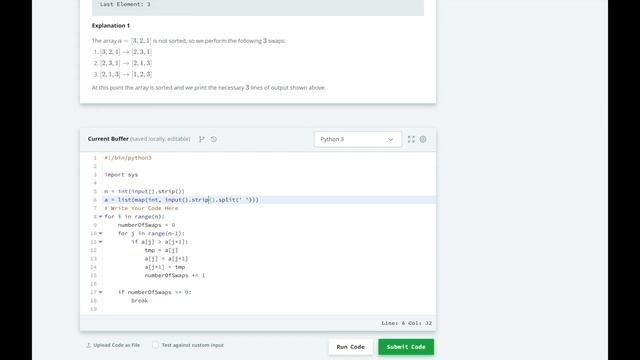Open the editor settings gear icon

[423, 139]
